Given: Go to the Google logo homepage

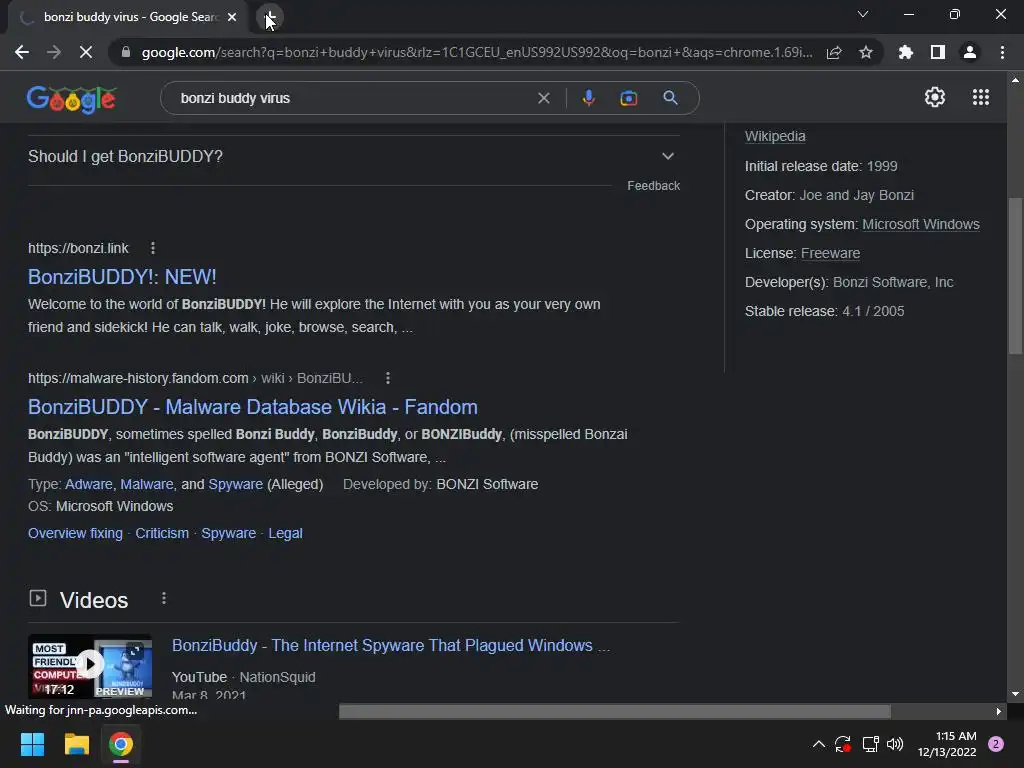Looking at the screenshot, I should (72, 99).
